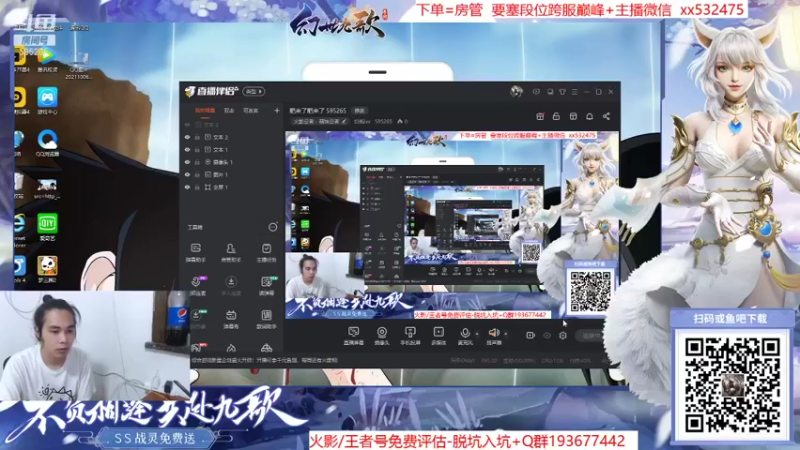The width and height of the screenshot is (800, 450).
Task: Add a 直播屏幕 screen capture source
Action: click(x=353, y=336)
